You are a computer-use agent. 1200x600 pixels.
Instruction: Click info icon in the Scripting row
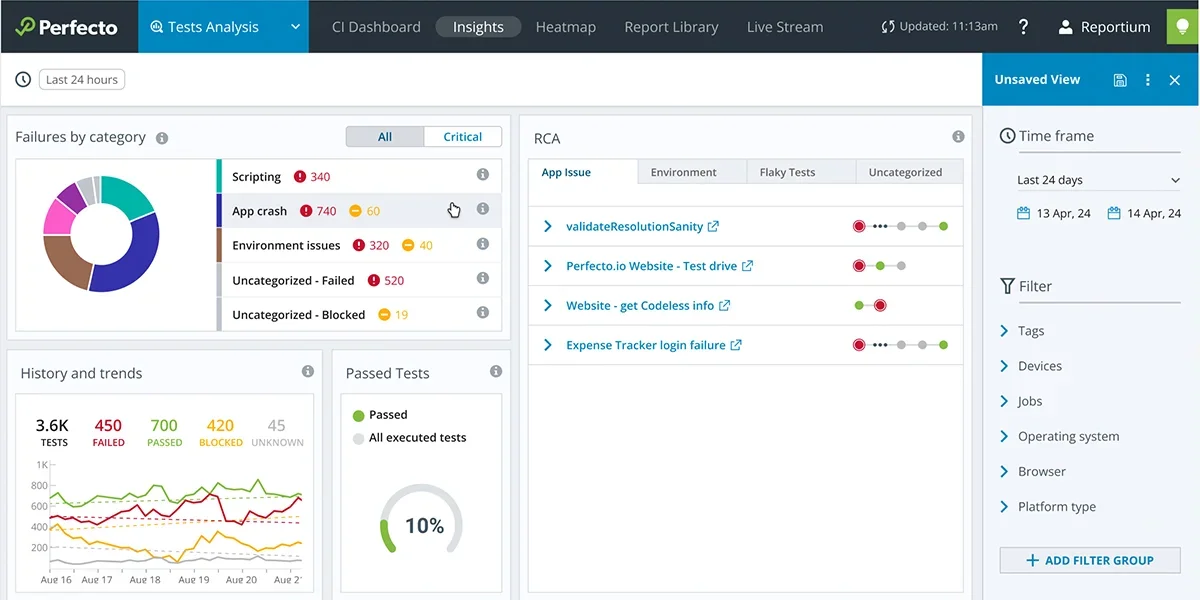(483, 175)
